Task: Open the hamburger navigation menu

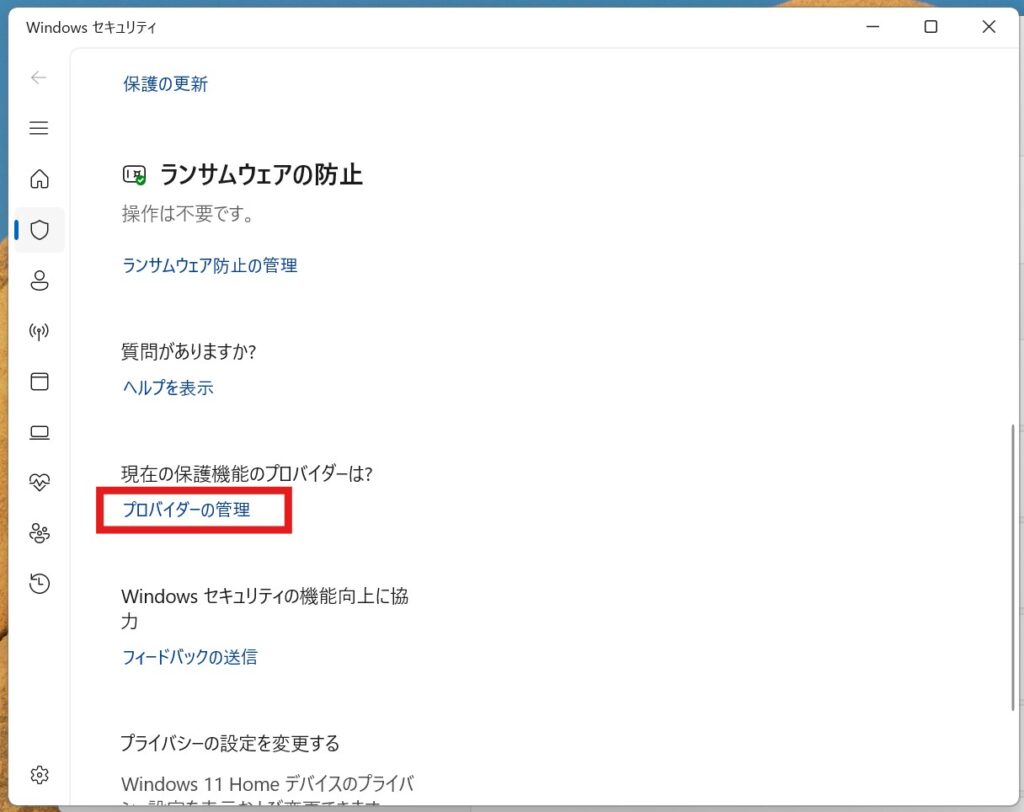Action: click(39, 128)
